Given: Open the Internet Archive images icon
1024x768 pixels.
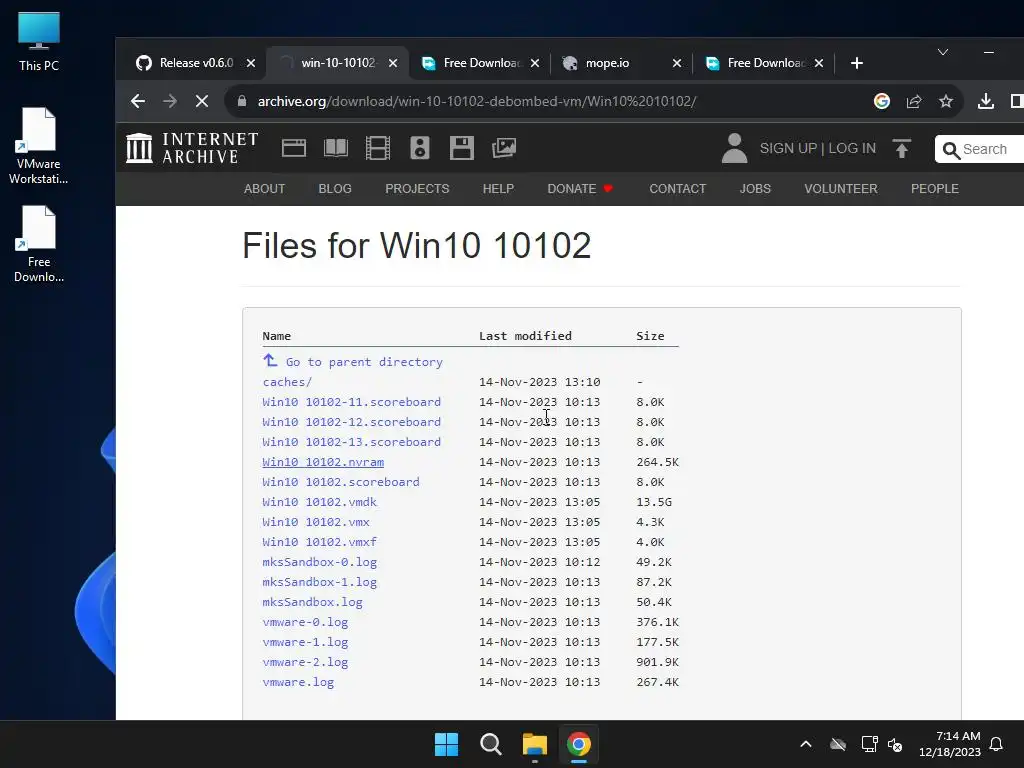Looking at the screenshot, I should tap(504, 148).
